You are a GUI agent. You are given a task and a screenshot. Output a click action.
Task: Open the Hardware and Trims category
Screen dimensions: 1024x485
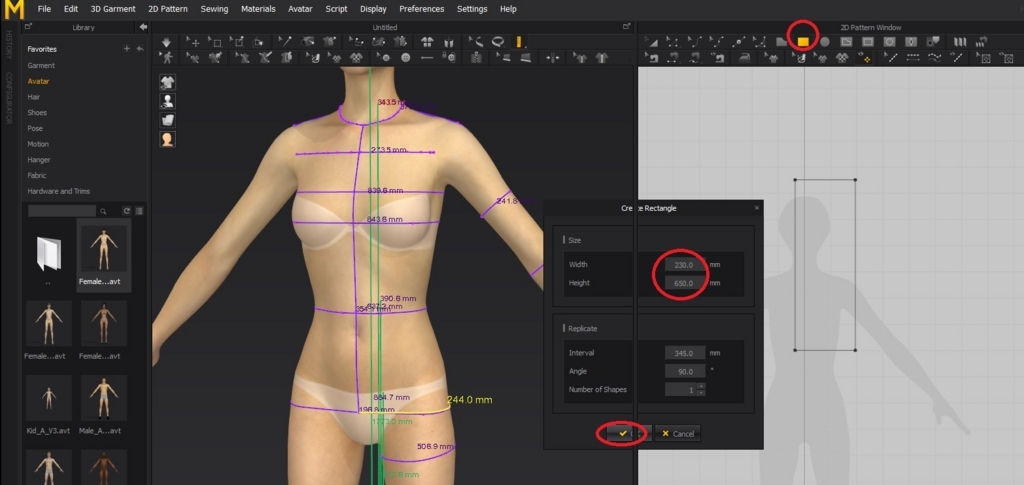(59, 191)
